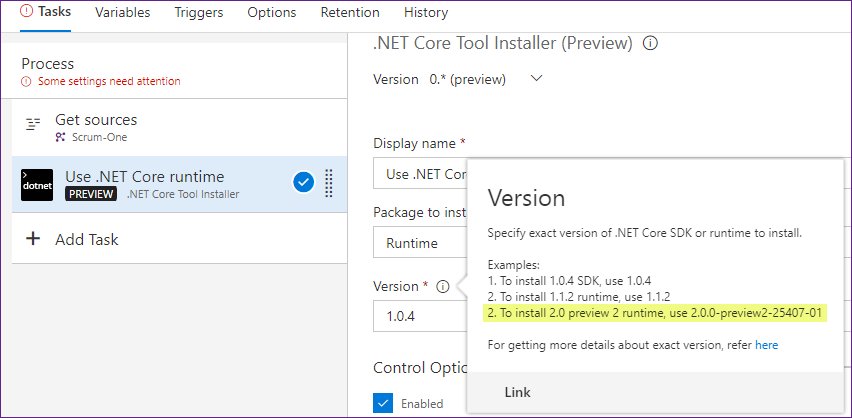Toggle the Enabled checkbox

coord(383,403)
